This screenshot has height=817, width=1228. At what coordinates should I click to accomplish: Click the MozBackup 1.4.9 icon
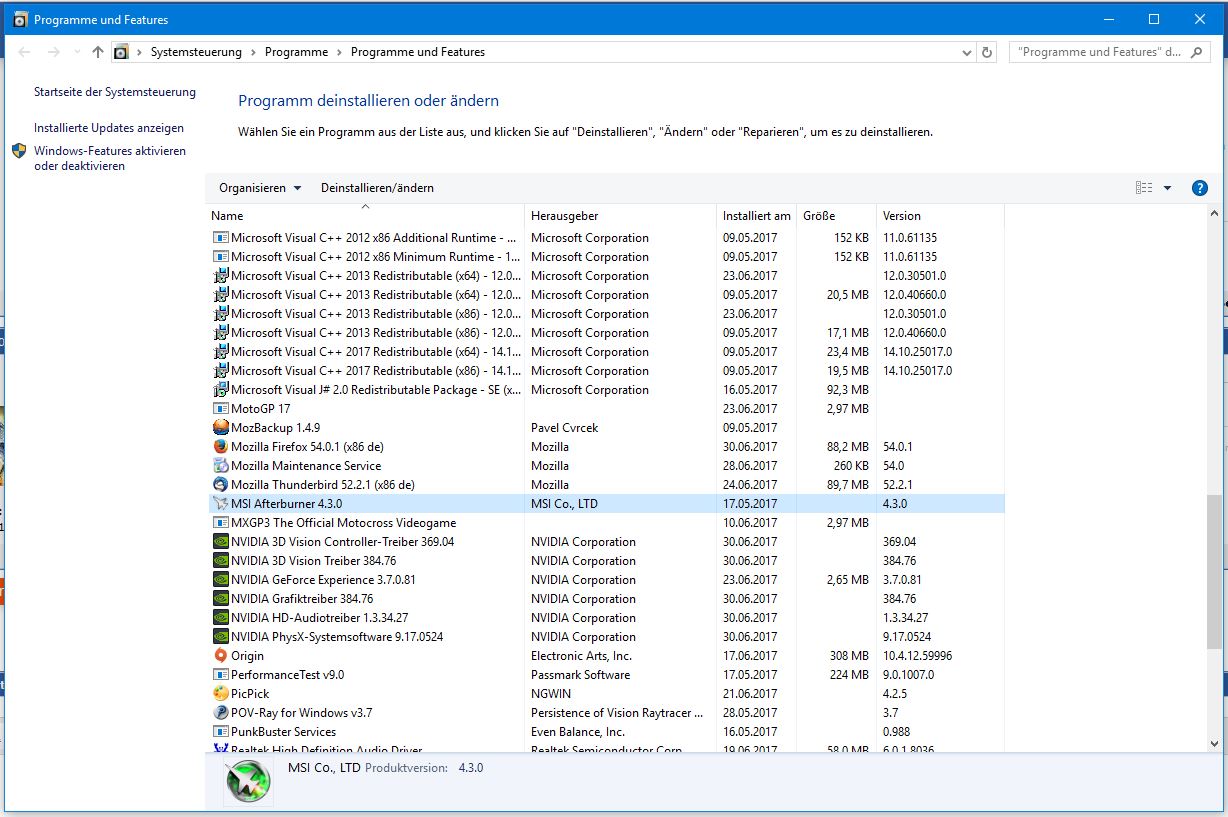click(221, 428)
